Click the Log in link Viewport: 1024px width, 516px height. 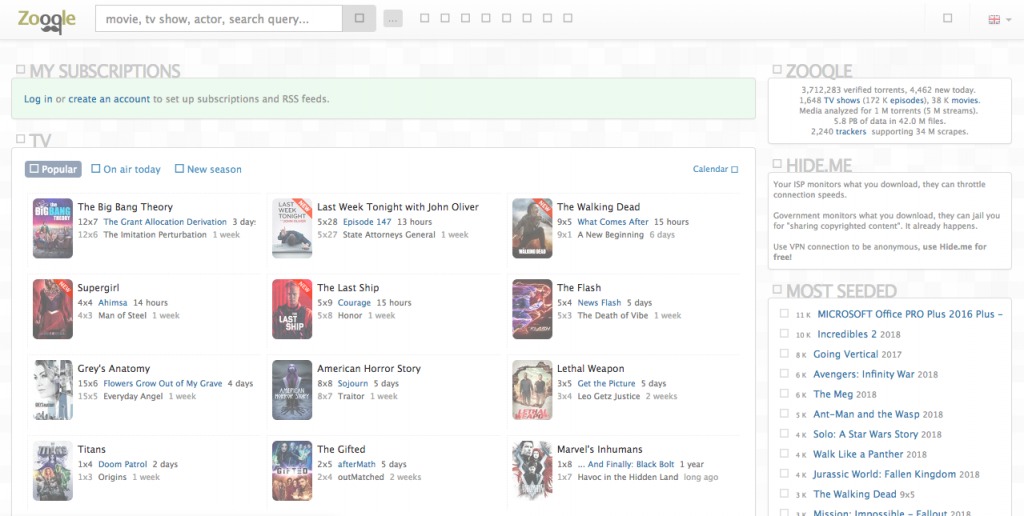(x=38, y=99)
